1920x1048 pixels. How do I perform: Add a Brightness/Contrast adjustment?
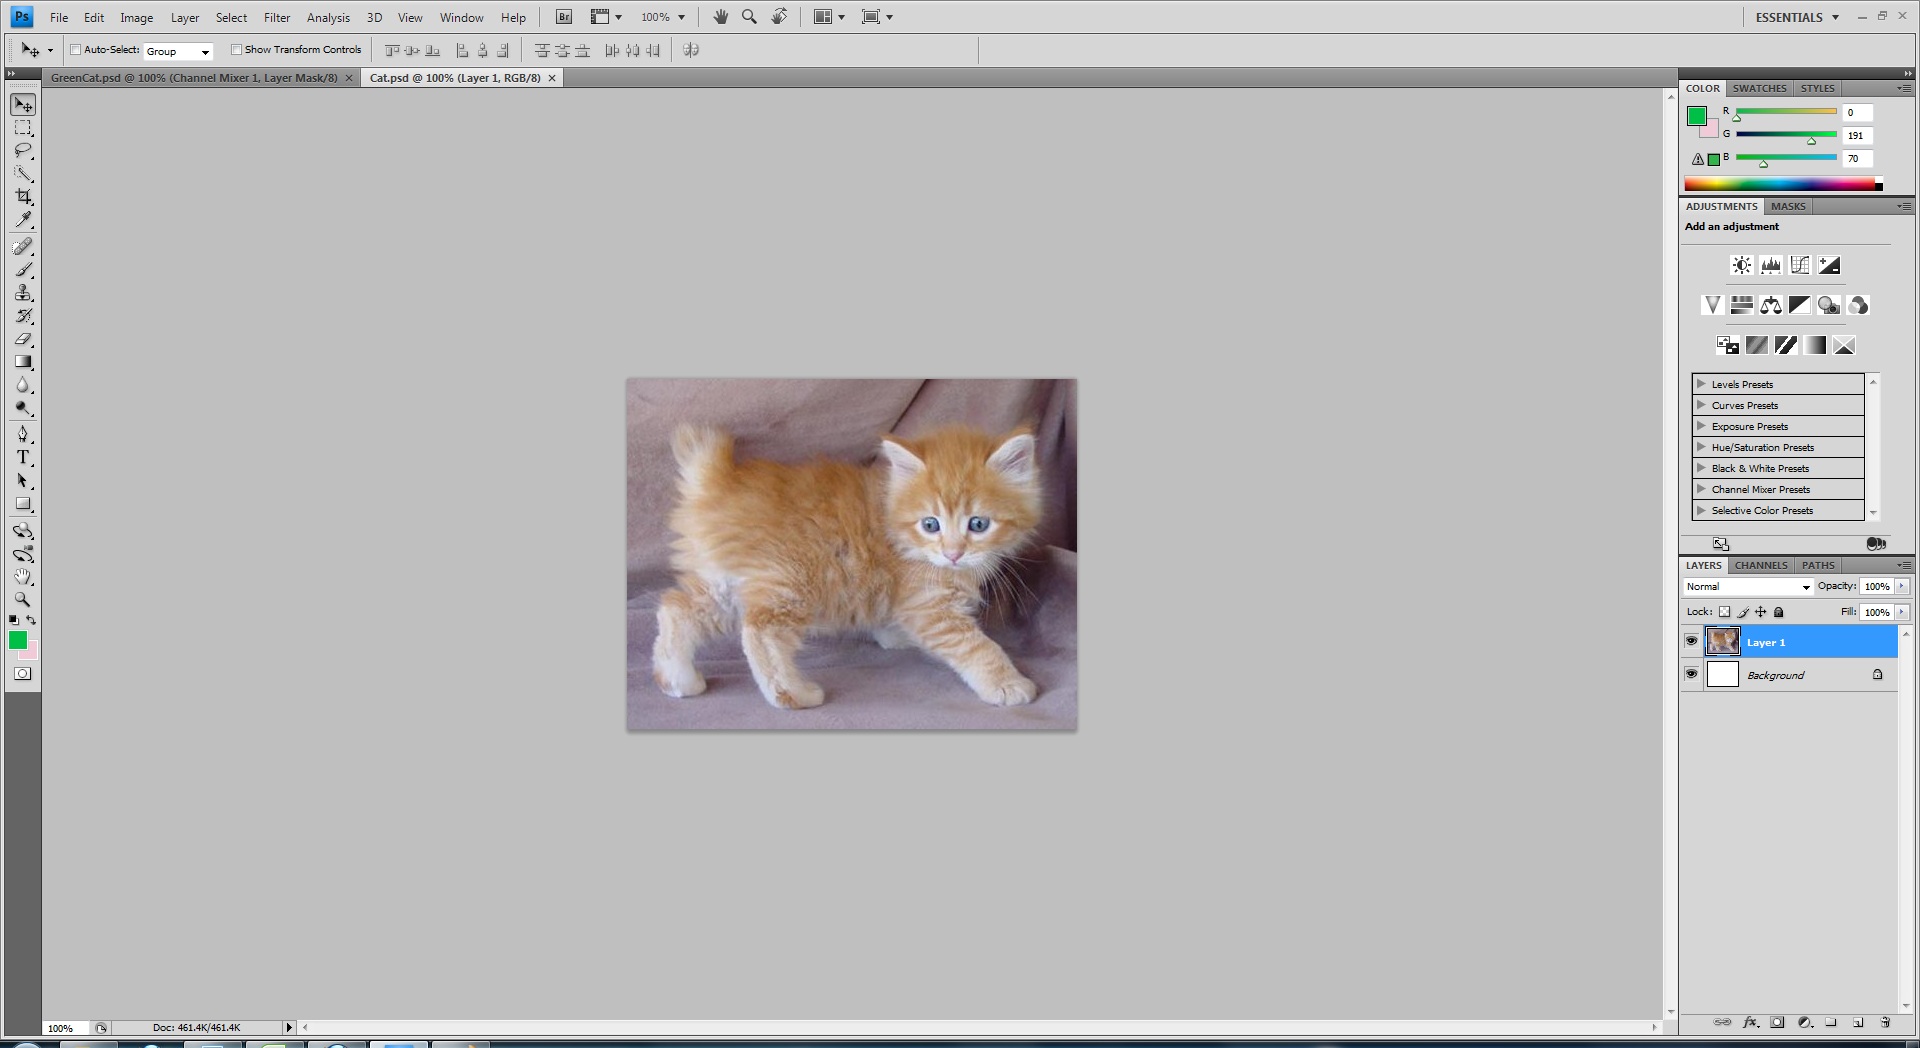click(x=1742, y=265)
